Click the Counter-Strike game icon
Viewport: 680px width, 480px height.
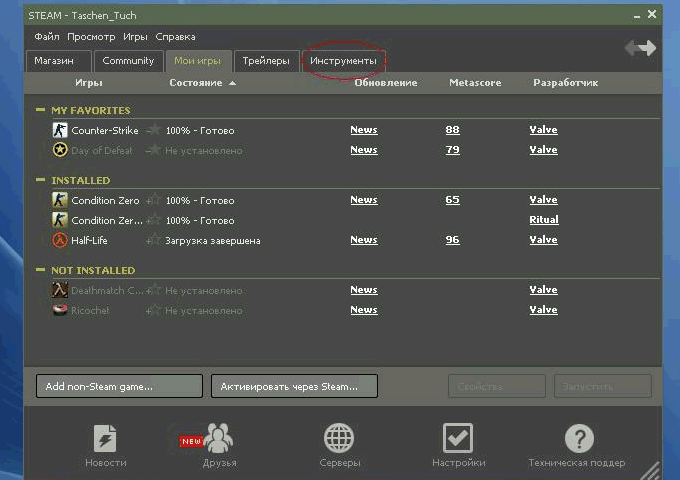pos(60,130)
